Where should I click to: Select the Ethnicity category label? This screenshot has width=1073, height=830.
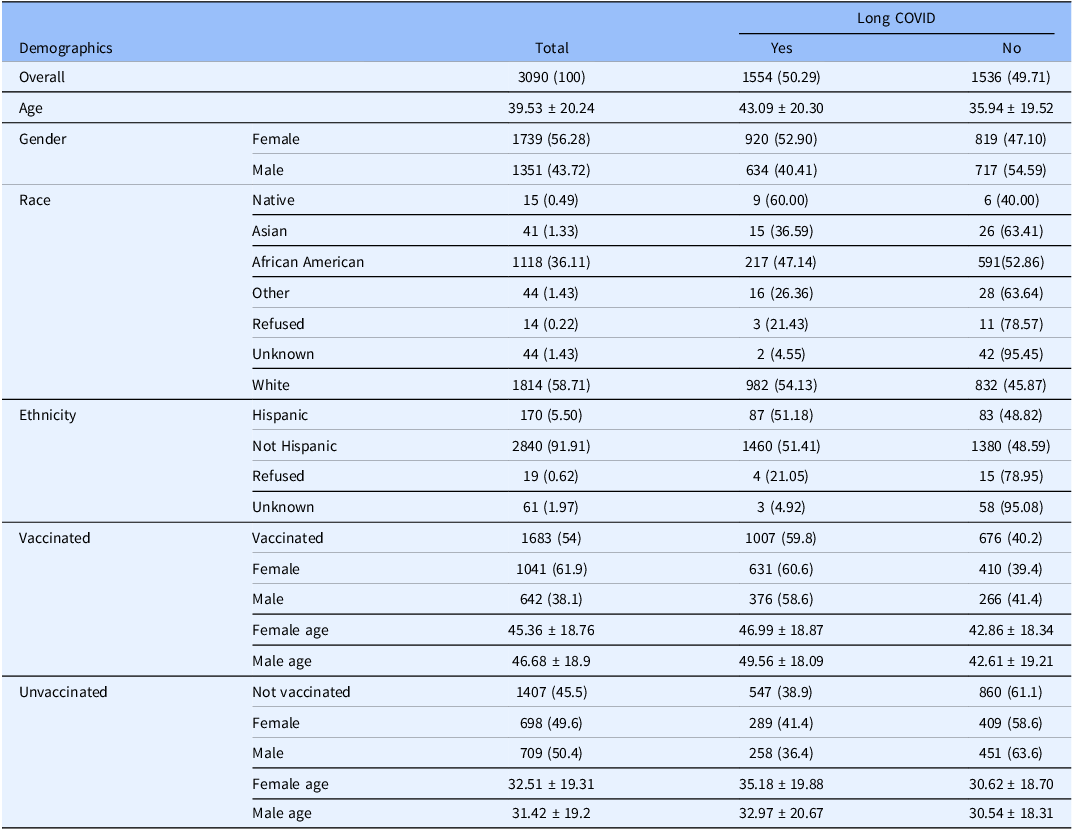pyautogui.click(x=47, y=415)
